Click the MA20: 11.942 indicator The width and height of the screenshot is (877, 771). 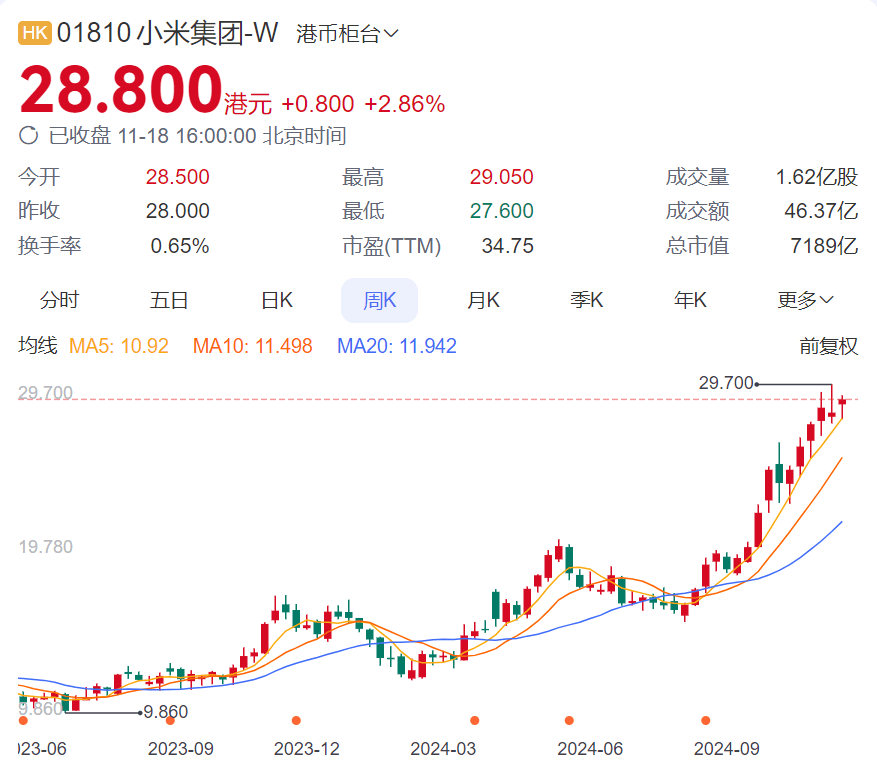click(x=397, y=346)
